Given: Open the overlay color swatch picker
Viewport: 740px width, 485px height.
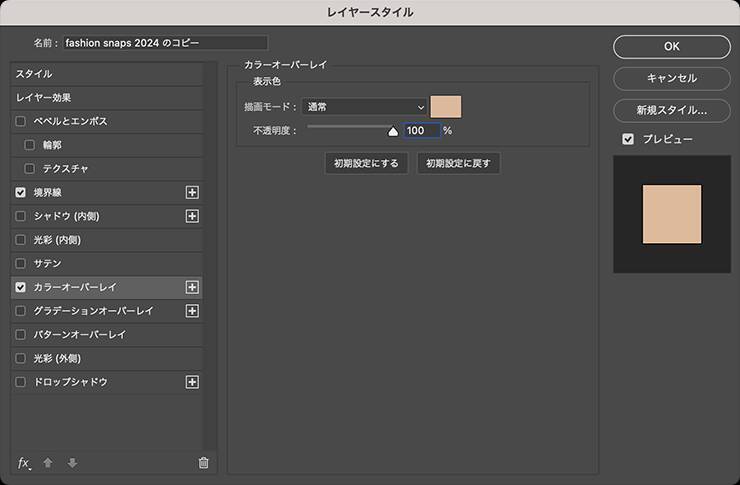Looking at the screenshot, I should point(445,107).
